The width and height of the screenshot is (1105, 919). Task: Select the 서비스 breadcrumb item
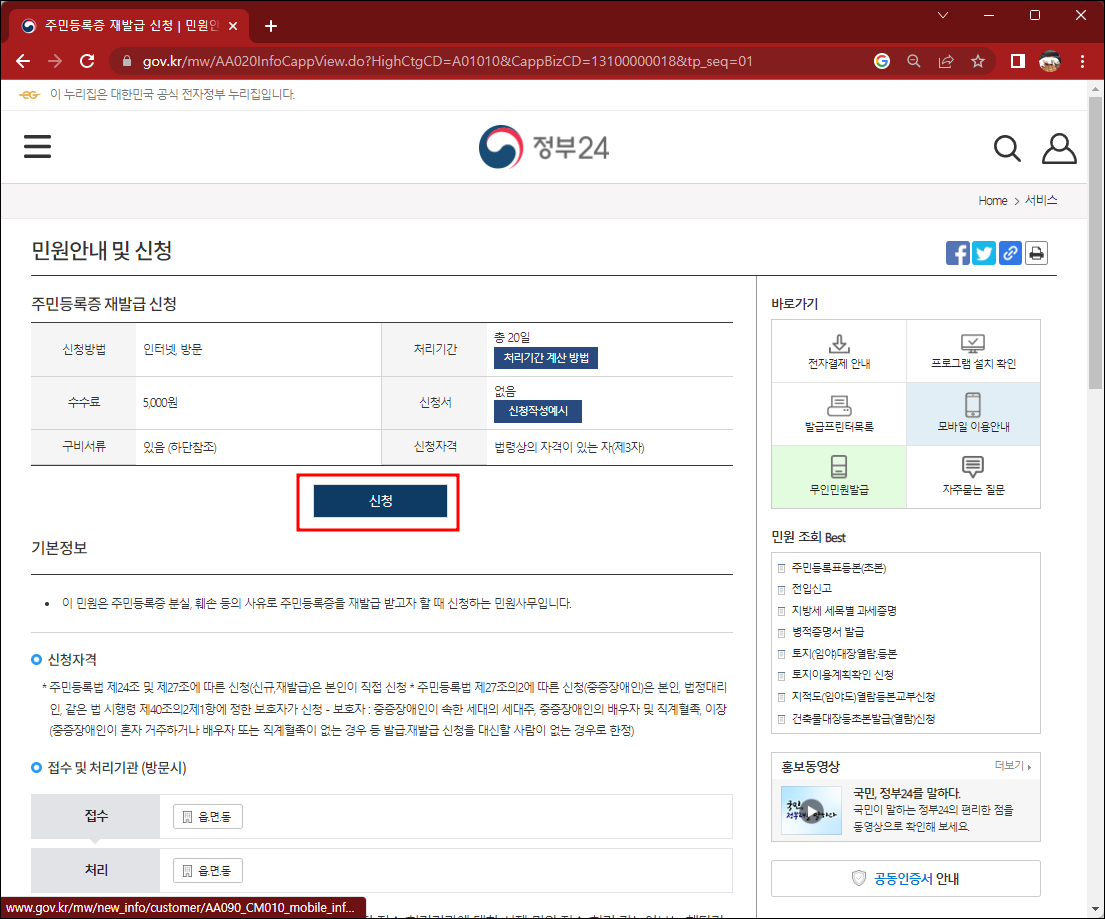point(1042,200)
